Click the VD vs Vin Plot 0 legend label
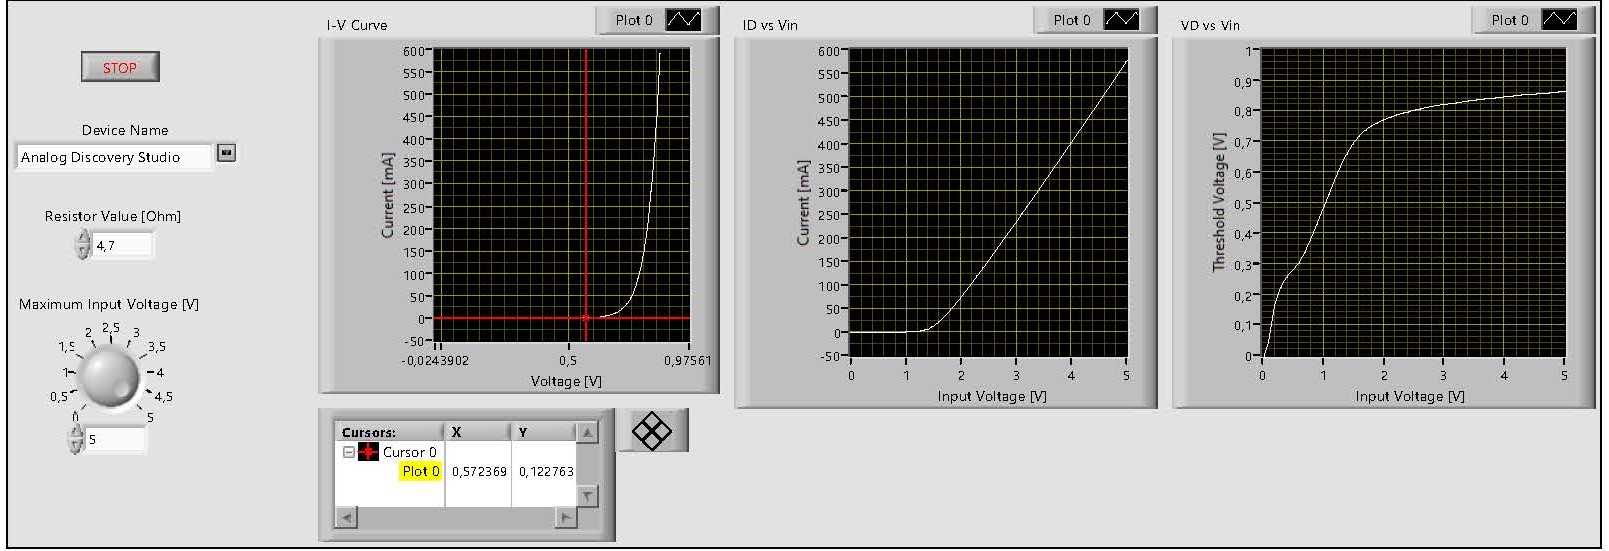This screenshot has width=1609, height=551. tap(1509, 20)
